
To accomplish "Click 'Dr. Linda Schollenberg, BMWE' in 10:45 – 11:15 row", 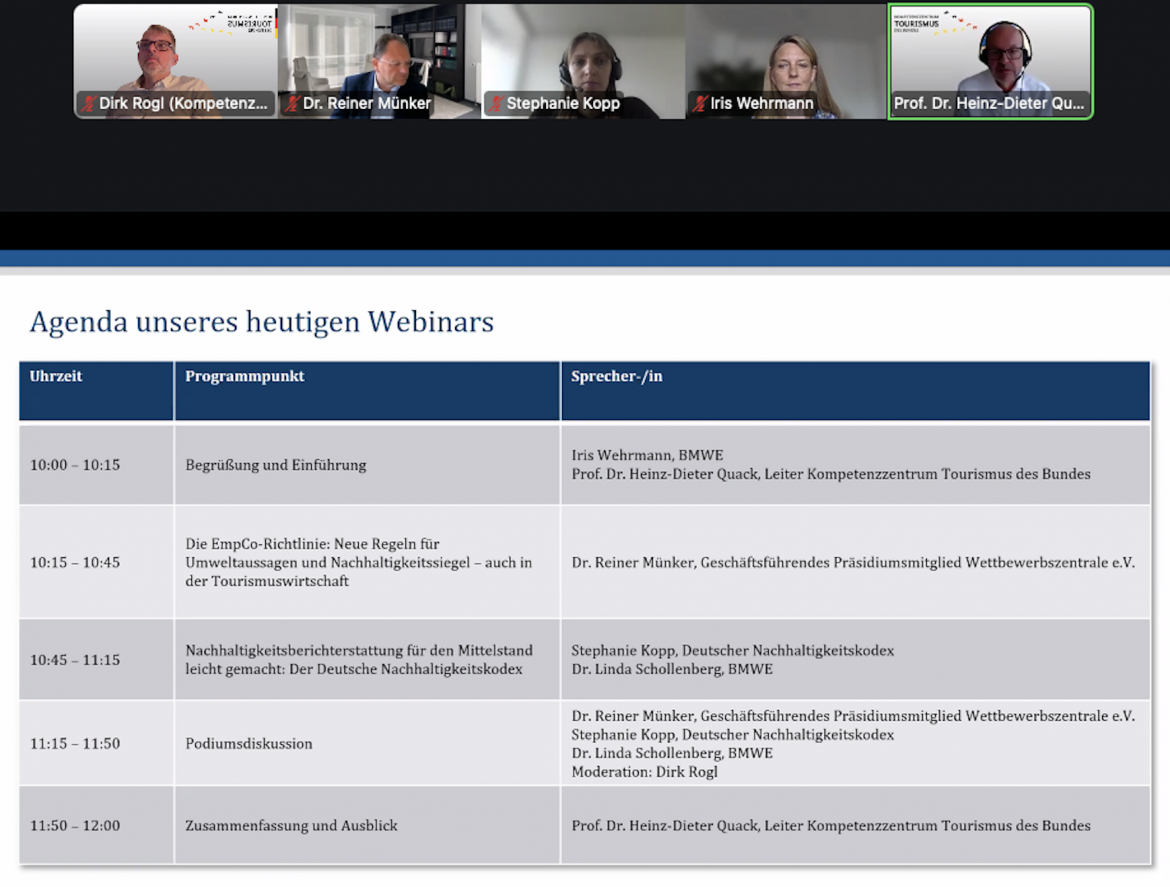I will pyautogui.click(x=672, y=669).
